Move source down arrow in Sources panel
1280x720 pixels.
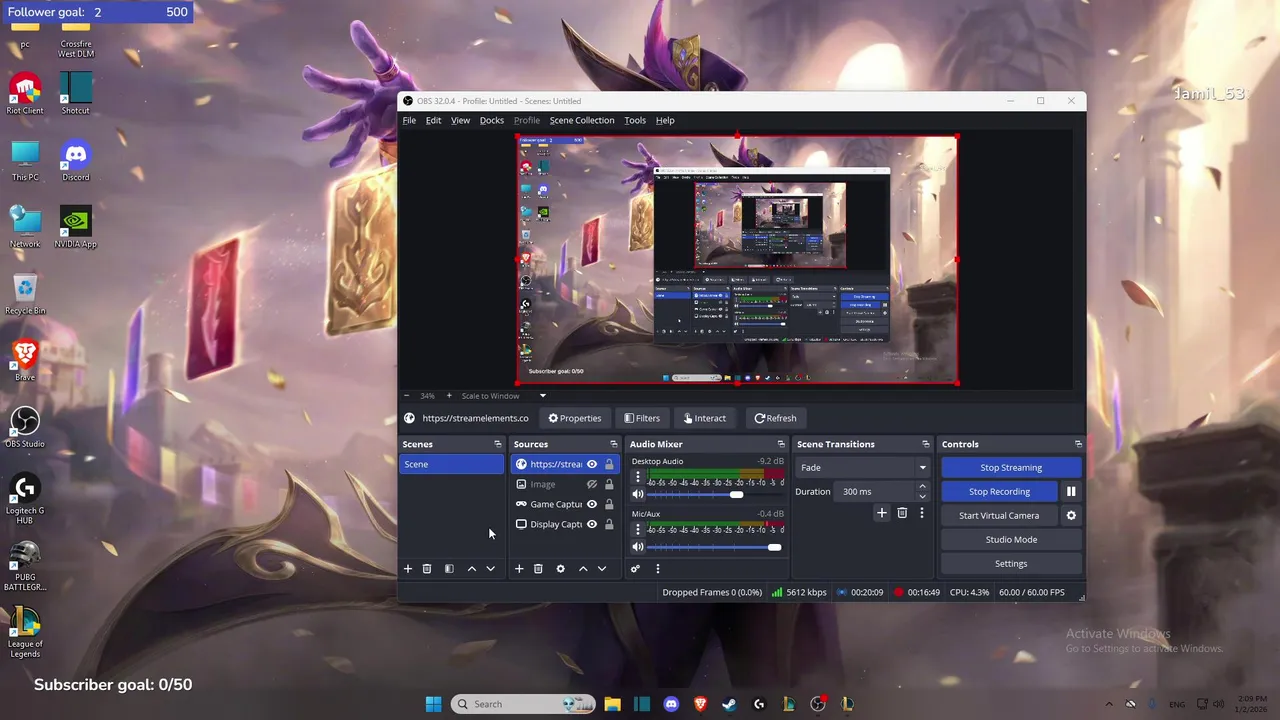(x=602, y=569)
